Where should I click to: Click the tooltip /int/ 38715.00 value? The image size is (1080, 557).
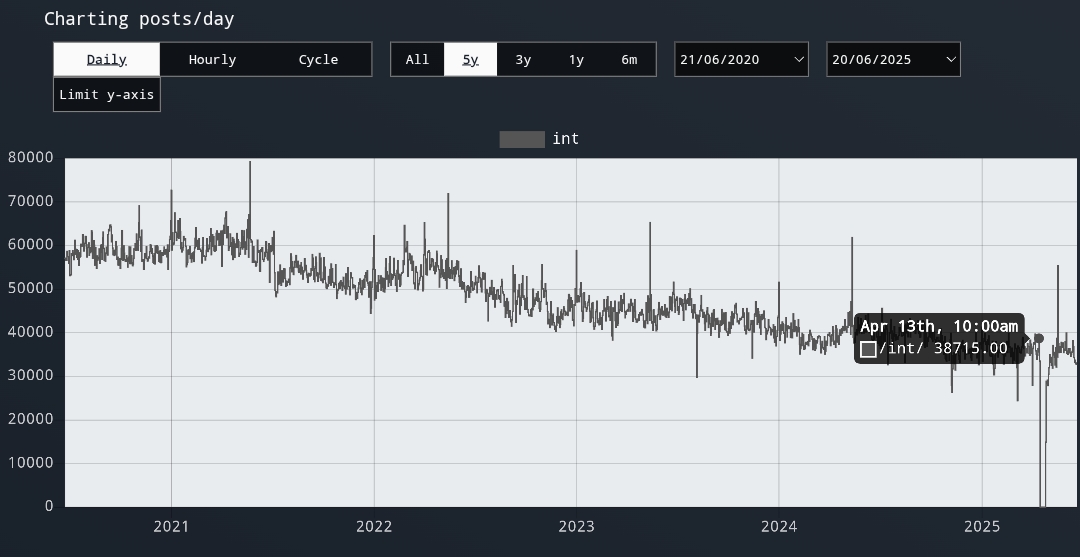(943, 348)
